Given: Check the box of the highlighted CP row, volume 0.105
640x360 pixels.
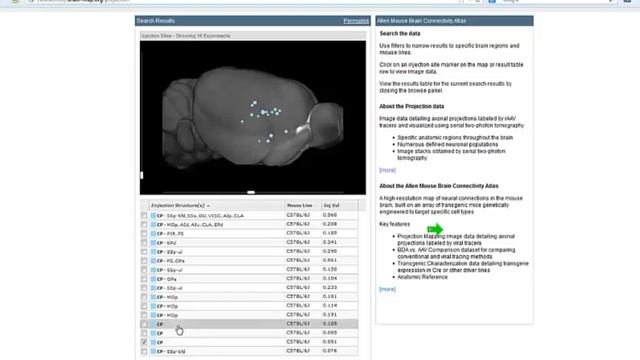Looking at the screenshot, I should click(x=144, y=324).
